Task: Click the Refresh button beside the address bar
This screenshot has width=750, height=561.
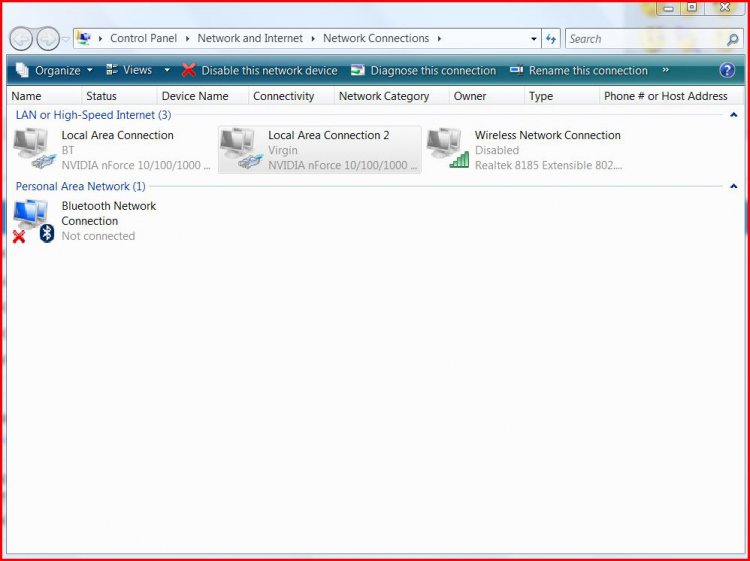Action: pos(551,39)
